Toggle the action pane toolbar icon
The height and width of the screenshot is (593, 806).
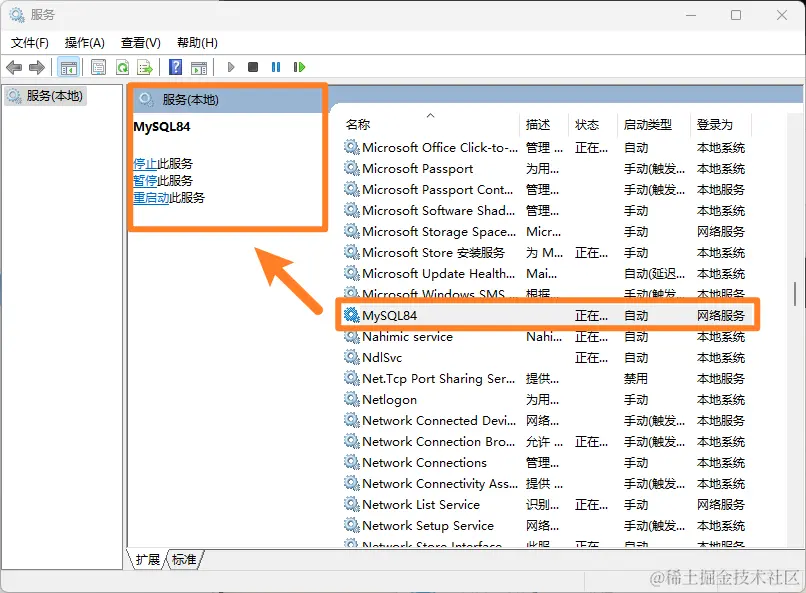pos(199,67)
